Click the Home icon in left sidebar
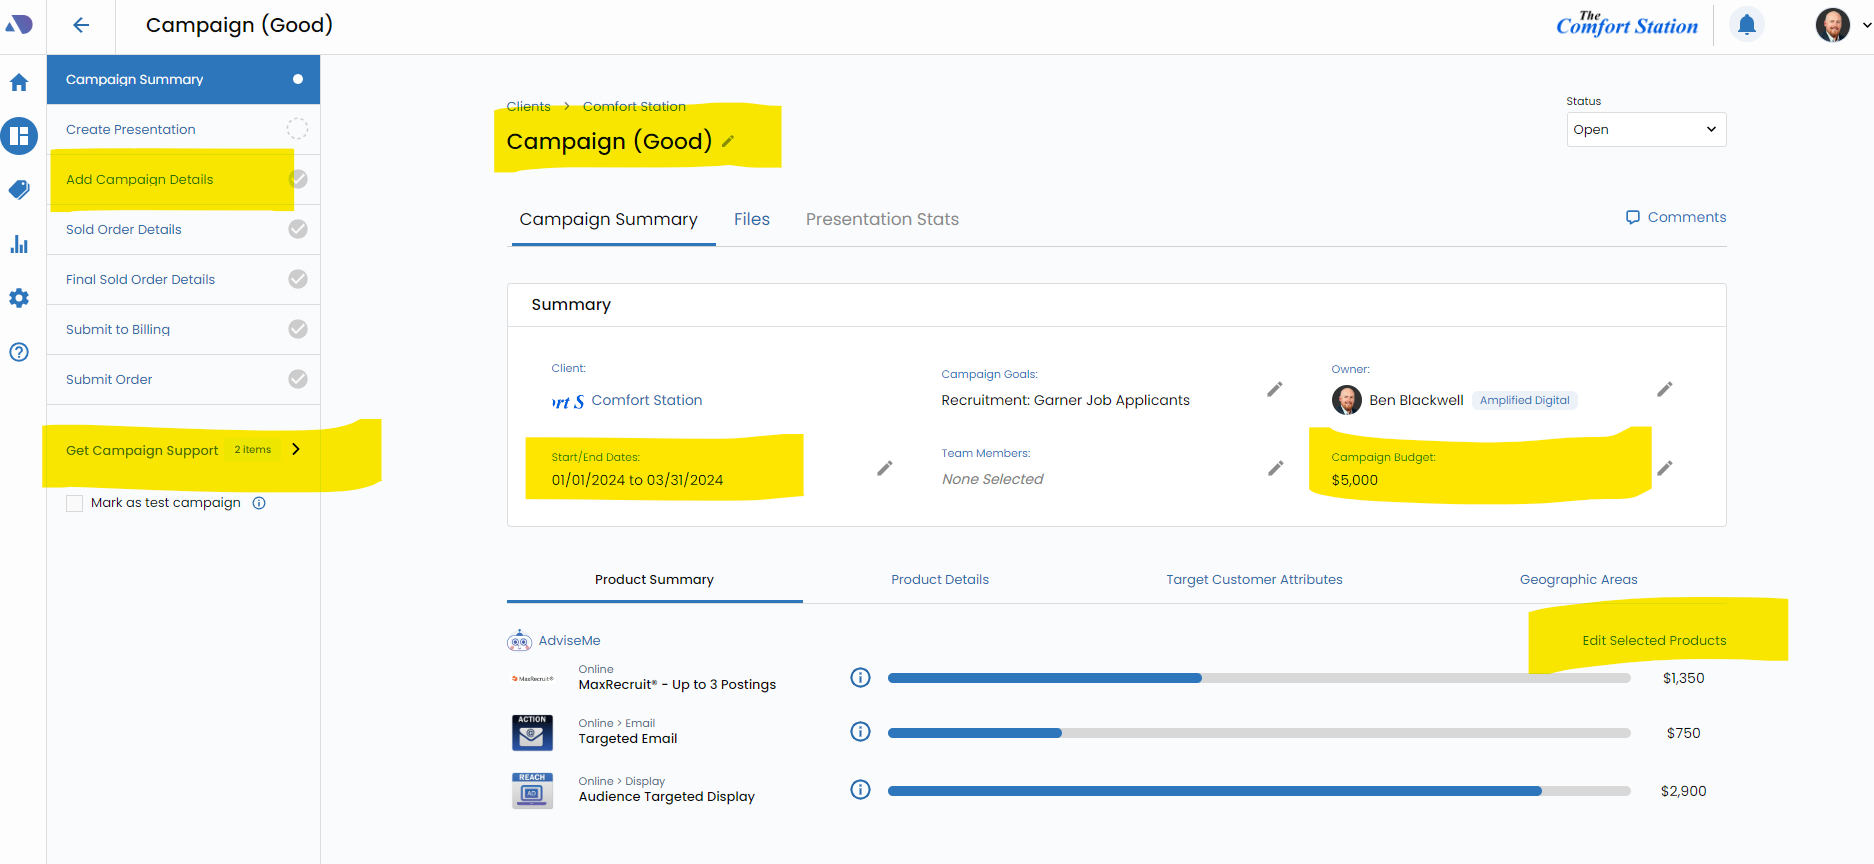 [x=19, y=83]
